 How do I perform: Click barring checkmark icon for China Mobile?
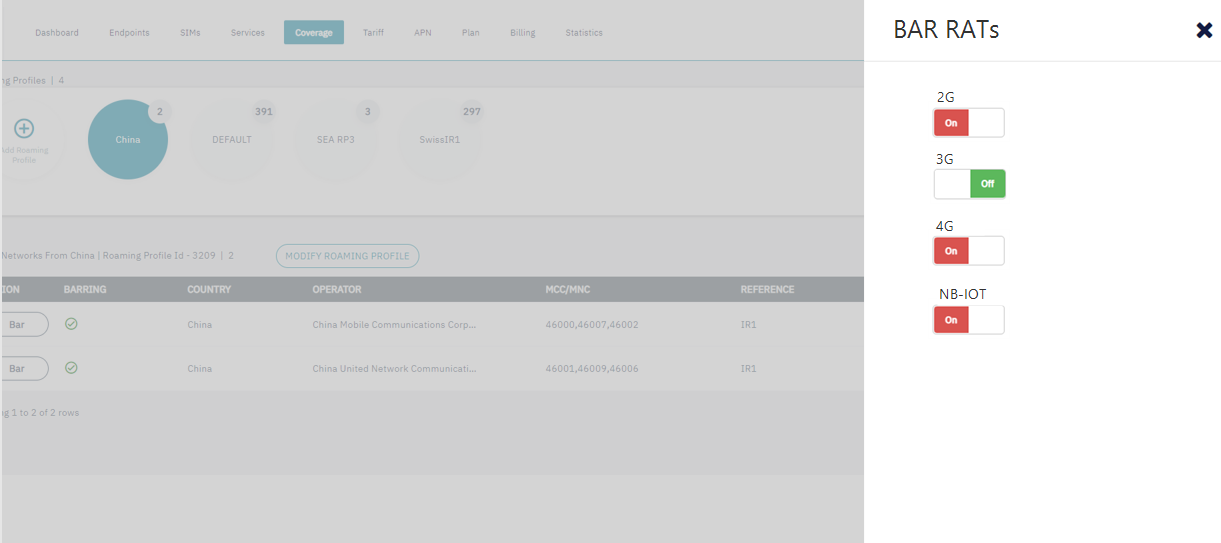pos(71,324)
